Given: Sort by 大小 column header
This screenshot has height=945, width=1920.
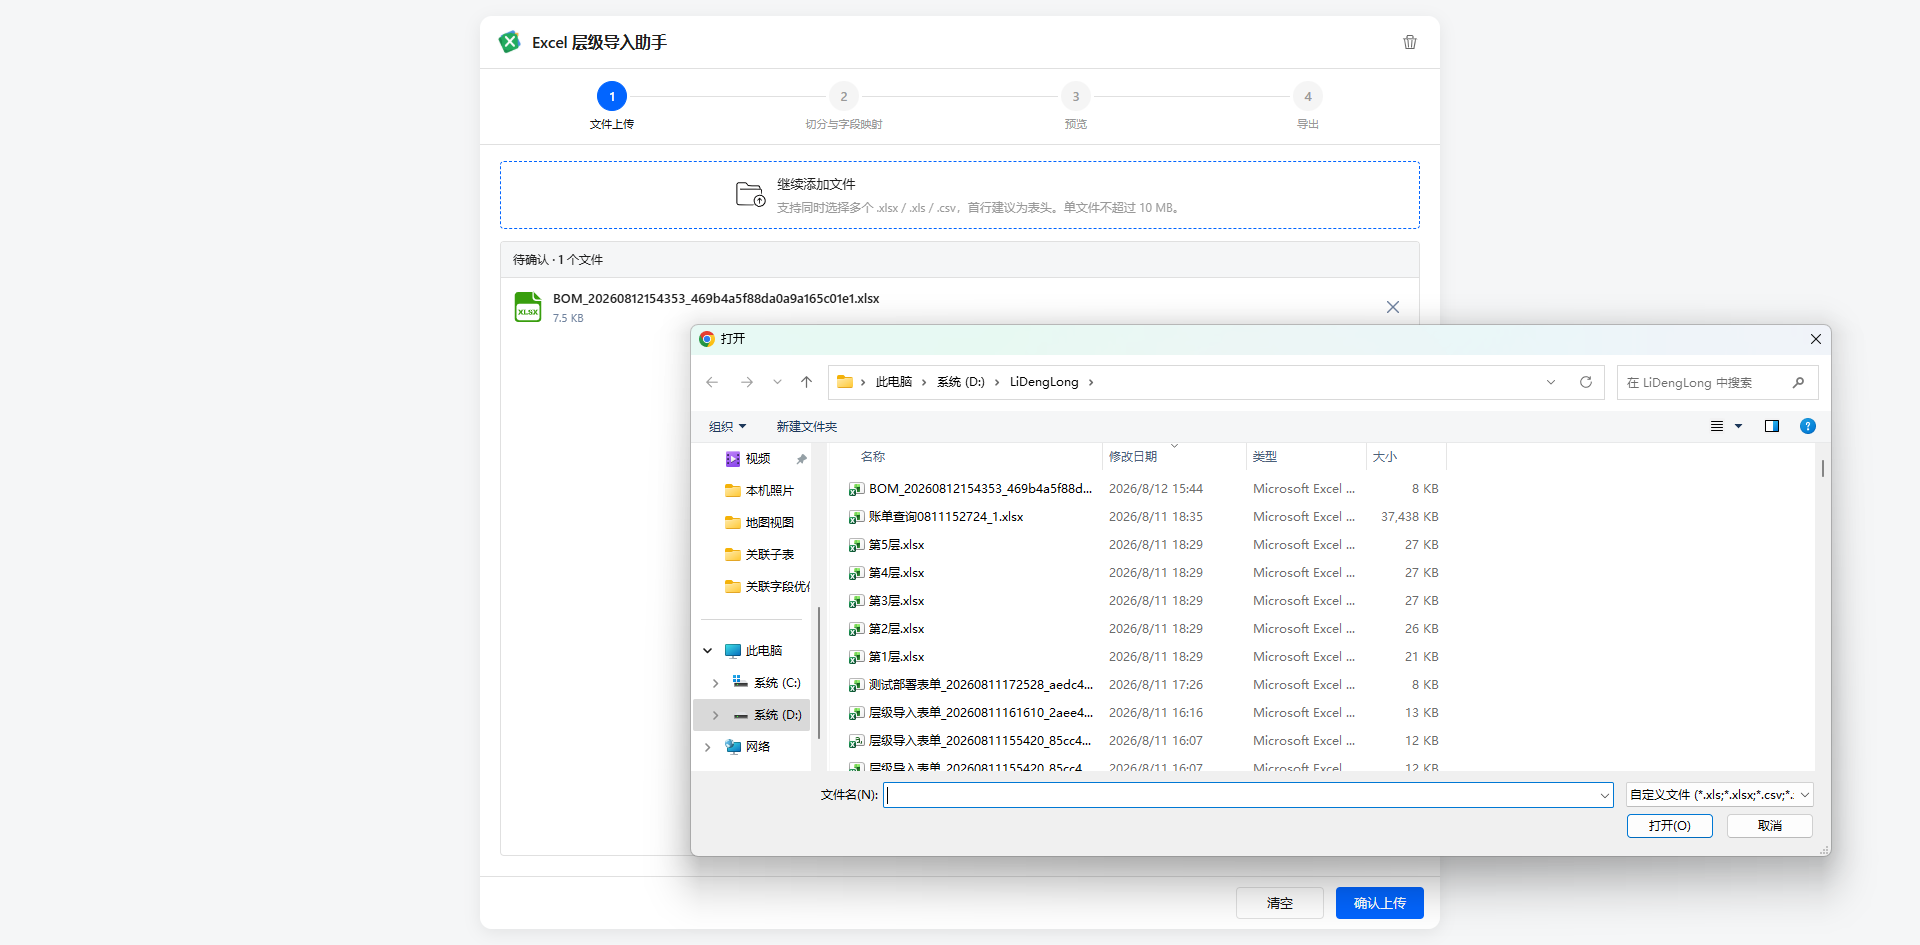Looking at the screenshot, I should click(1385, 457).
